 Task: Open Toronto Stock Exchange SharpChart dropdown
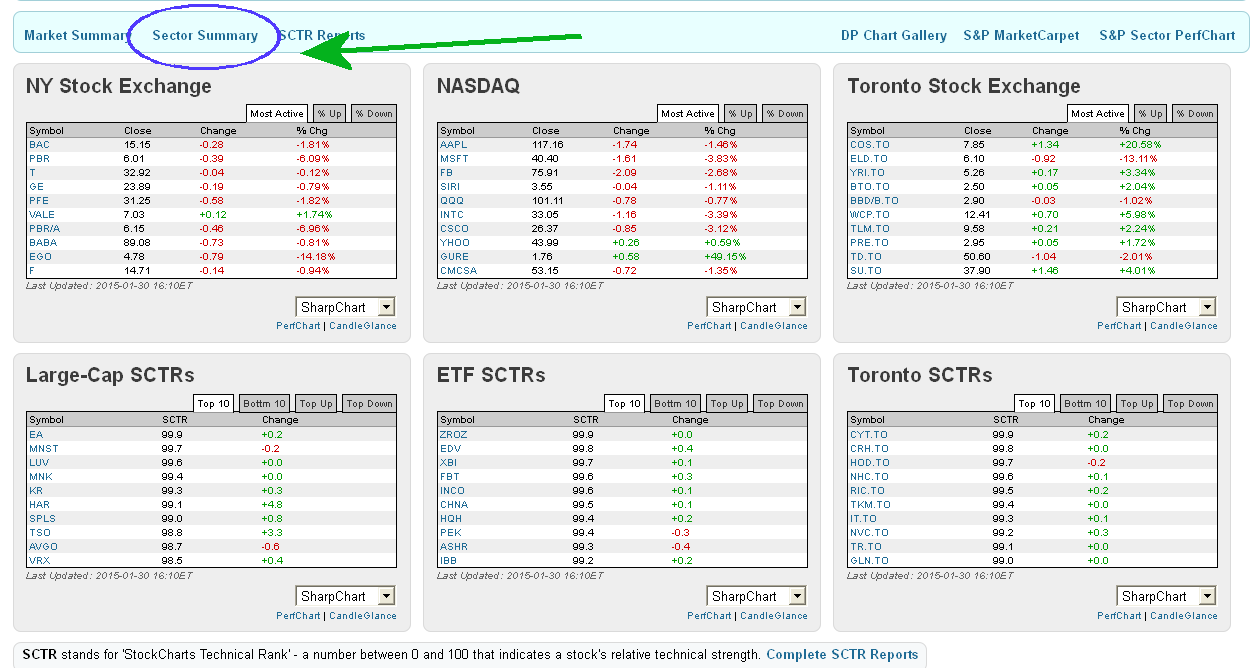pos(1167,307)
